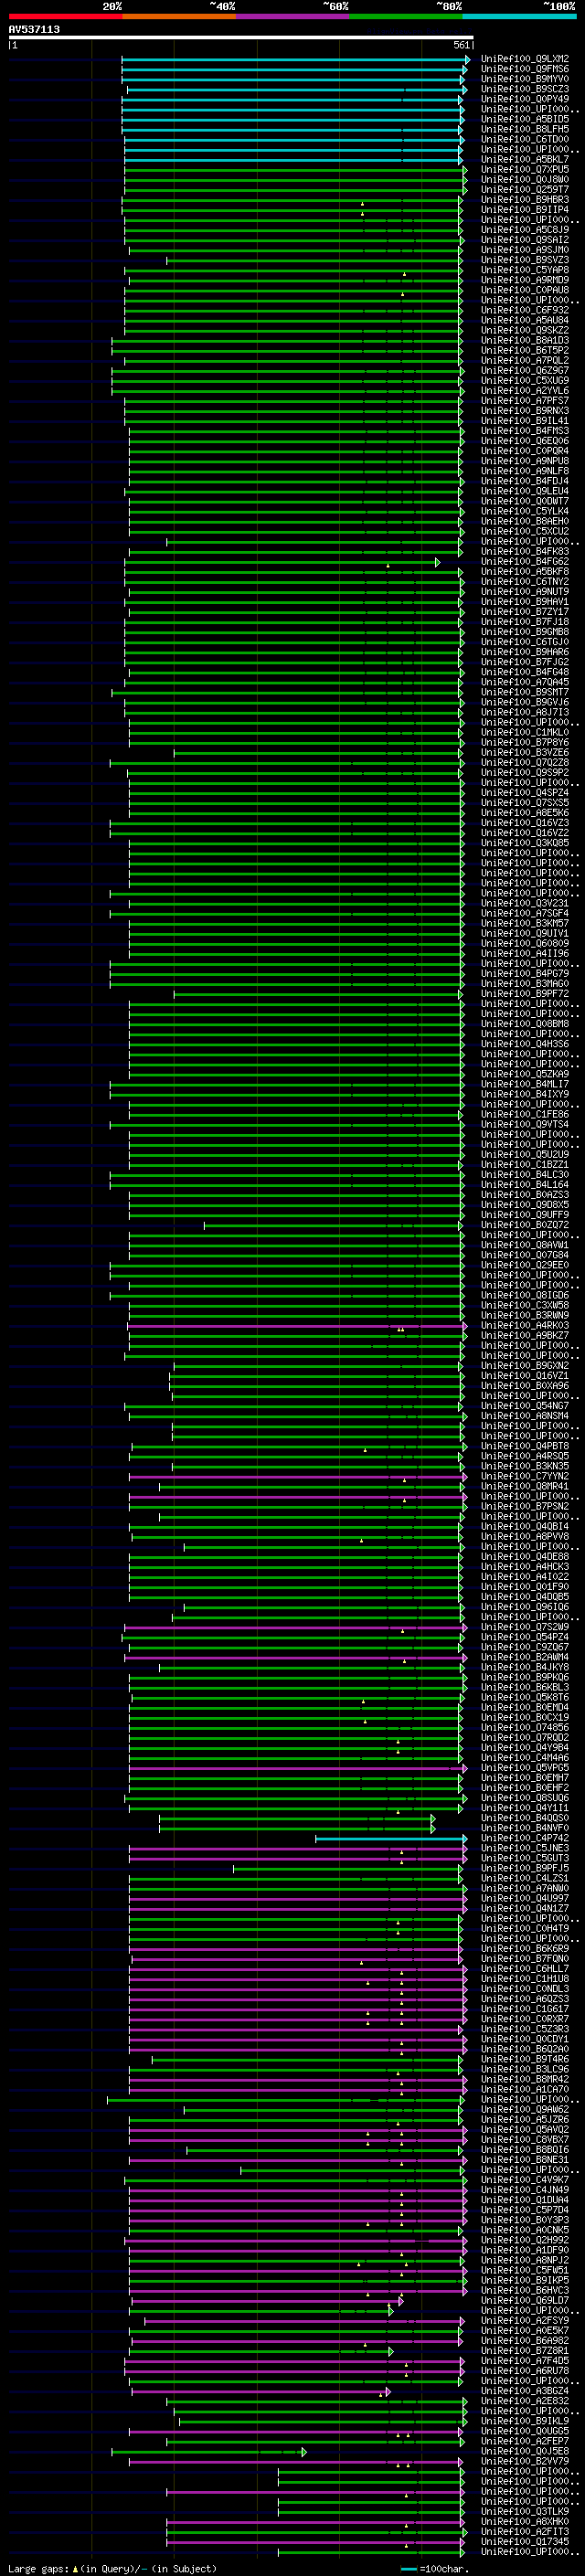
Task: Select the UniRef100_Q54NG7 label
Action: pyautogui.click(x=525, y=1406)
